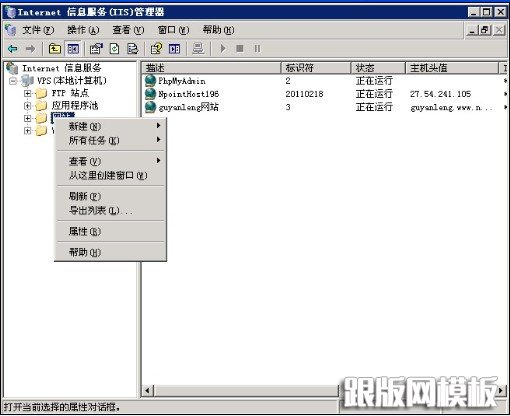Click the 状态 column header

[378, 68]
